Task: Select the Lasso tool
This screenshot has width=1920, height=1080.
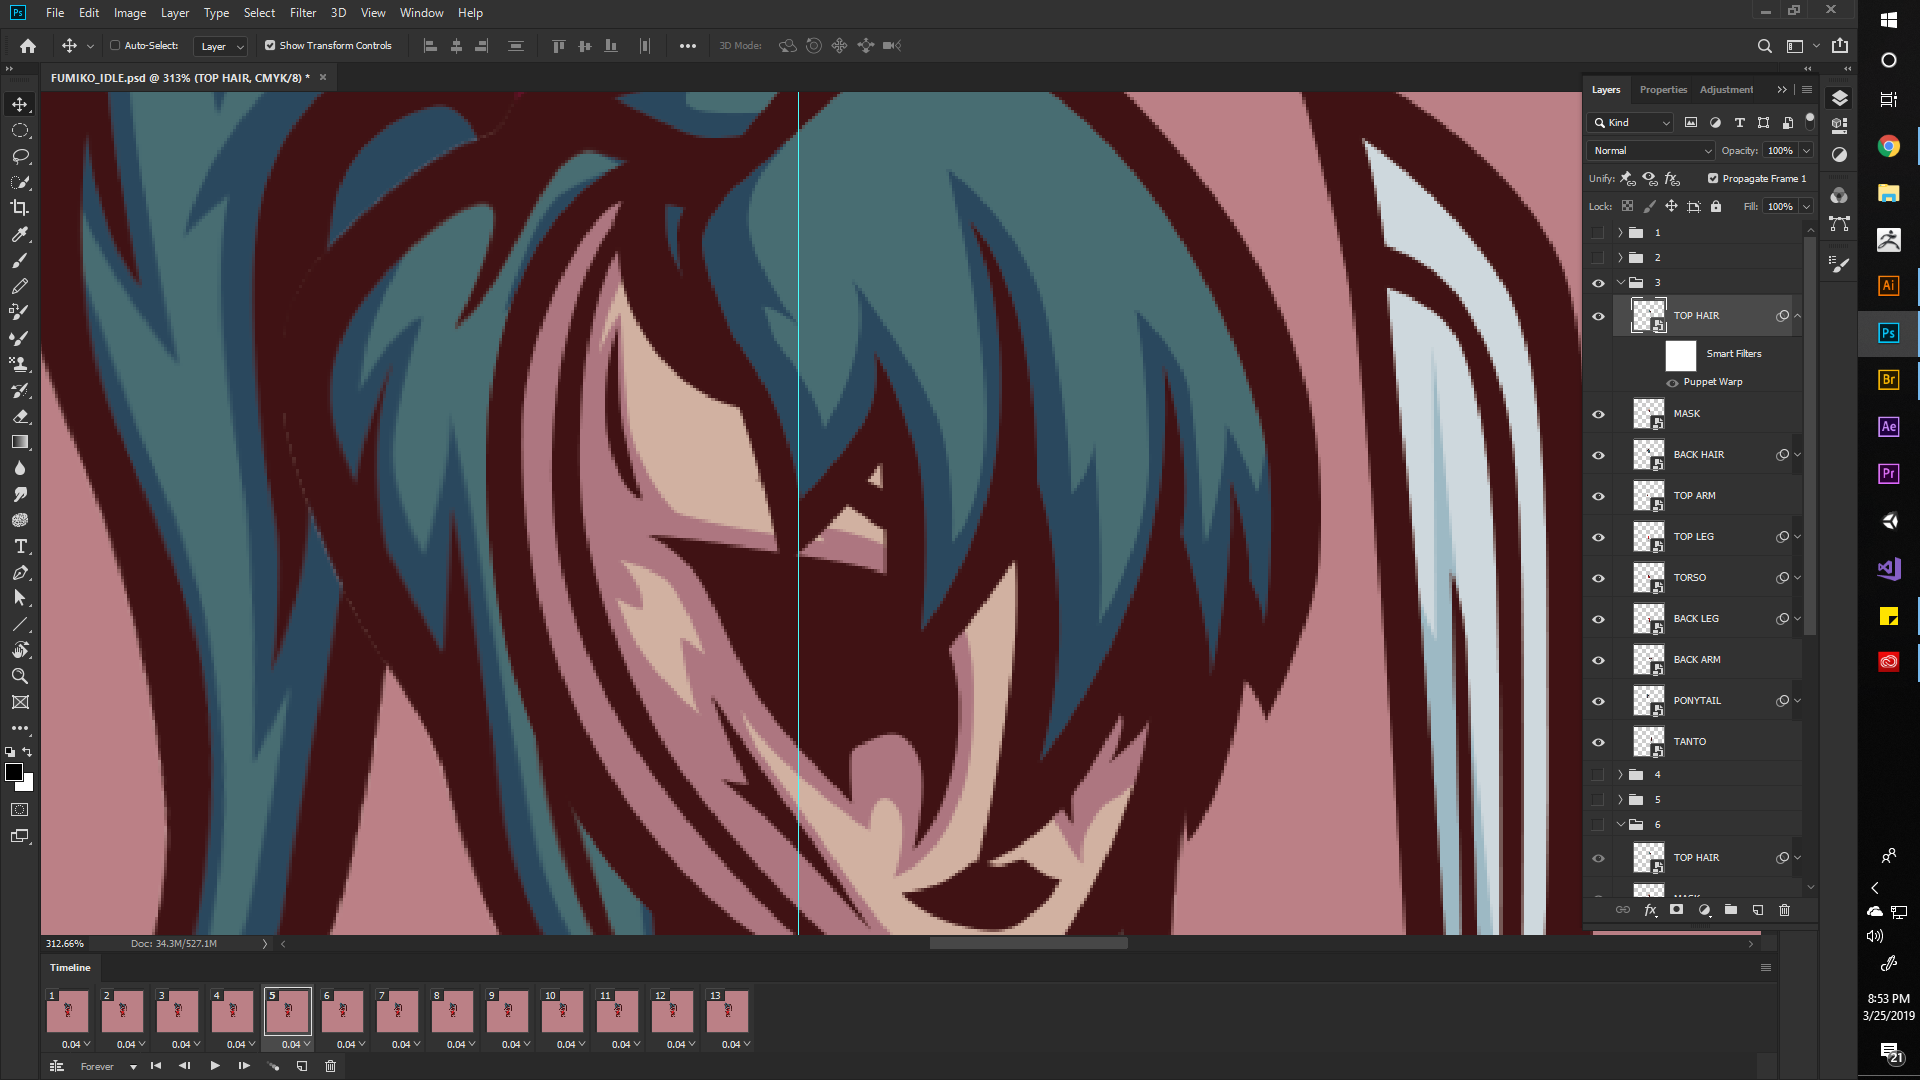Action: pos(20,156)
